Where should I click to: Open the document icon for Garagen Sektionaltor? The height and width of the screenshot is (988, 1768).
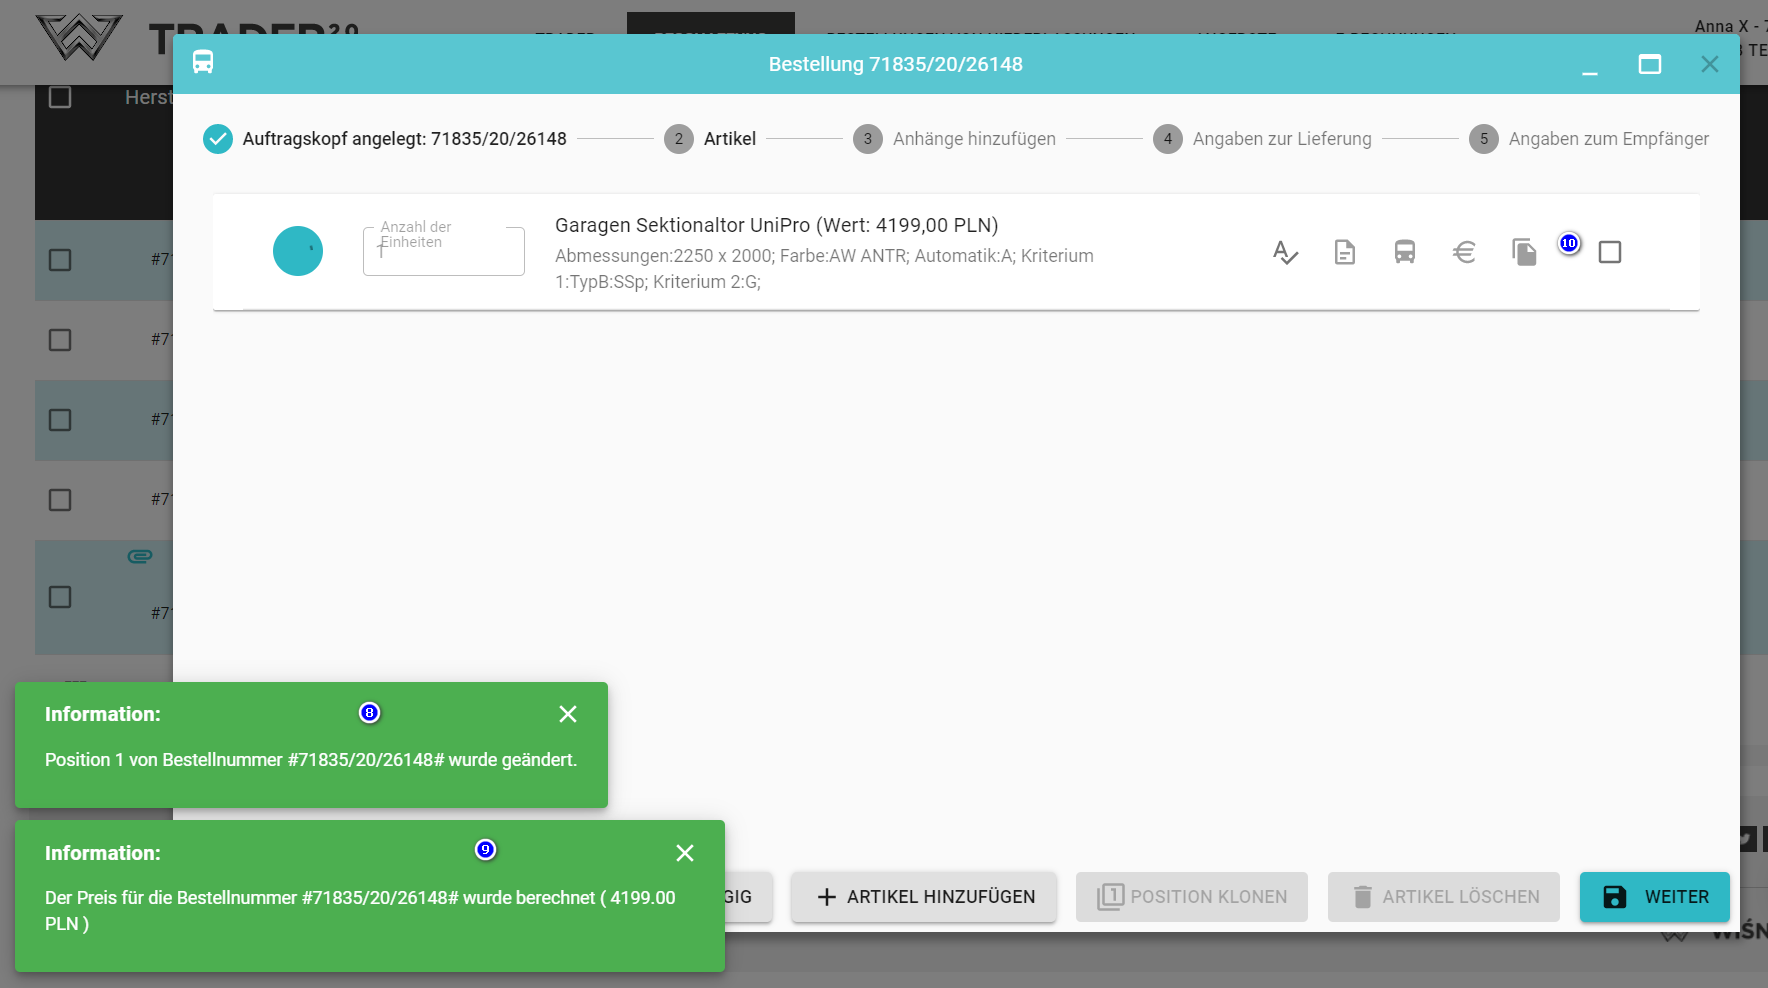pyautogui.click(x=1345, y=252)
